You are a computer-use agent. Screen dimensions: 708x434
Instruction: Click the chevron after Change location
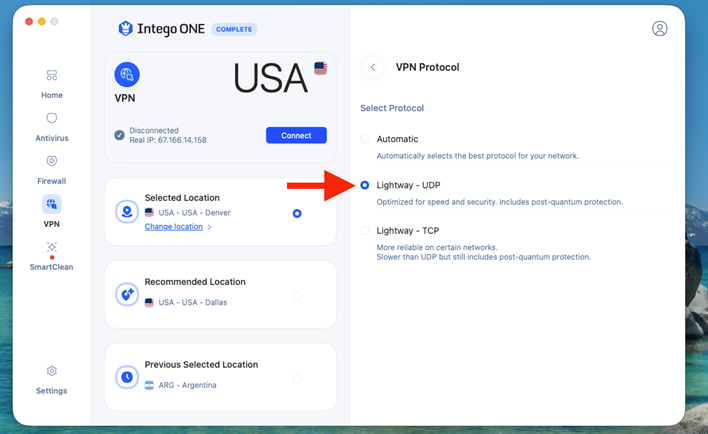click(209, 227)
